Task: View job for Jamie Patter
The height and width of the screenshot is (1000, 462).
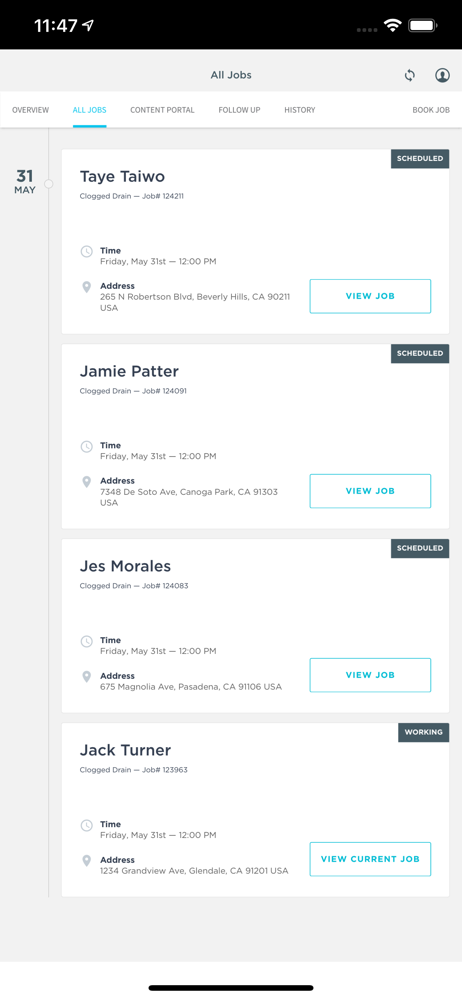Action: point(370,491)
